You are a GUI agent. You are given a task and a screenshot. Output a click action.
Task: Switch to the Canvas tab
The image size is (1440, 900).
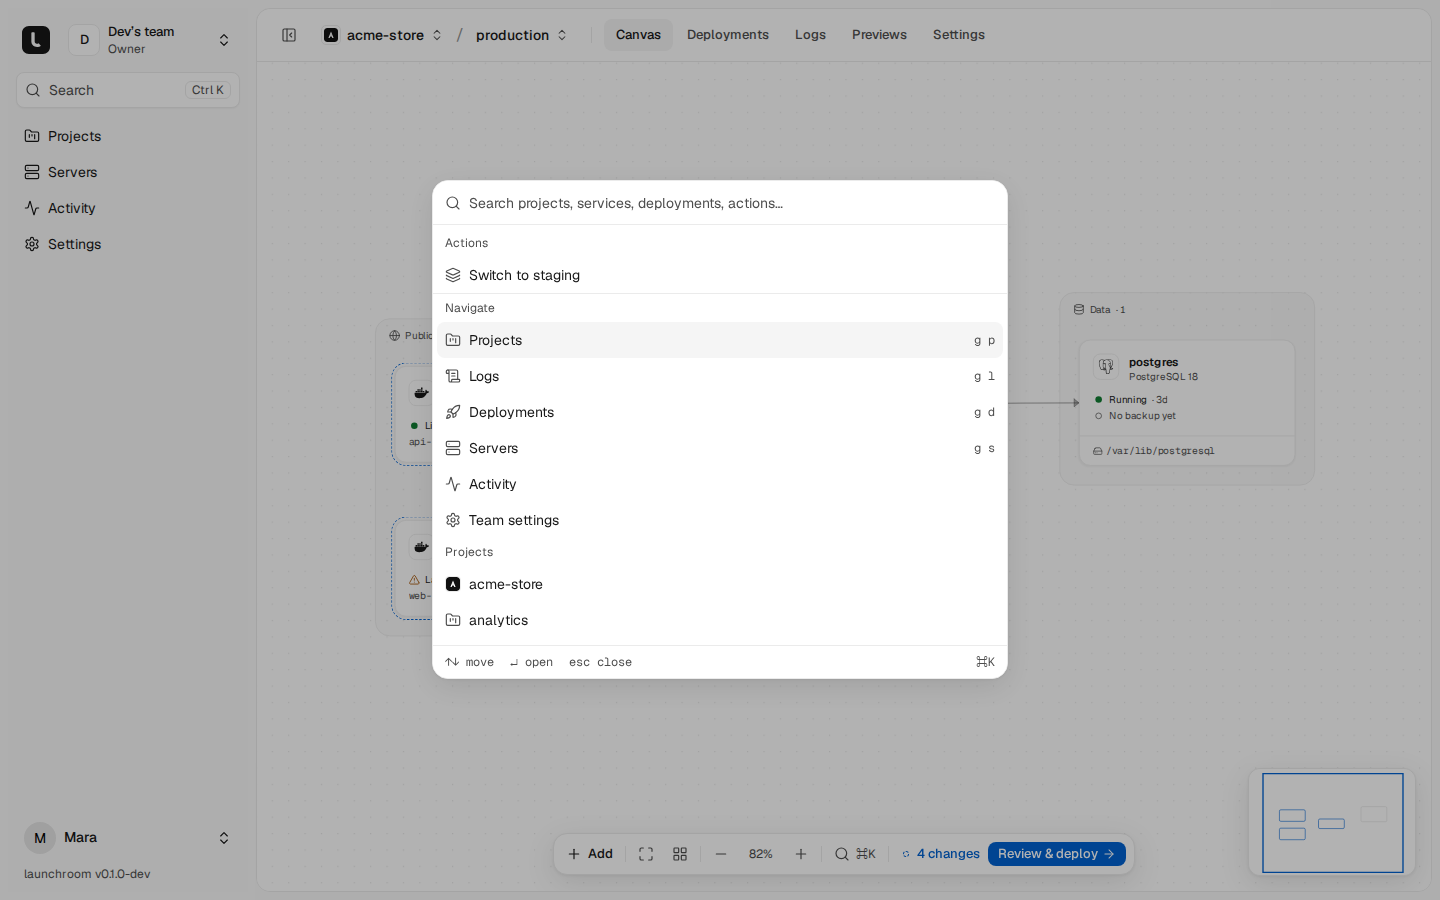pos(638,35)
